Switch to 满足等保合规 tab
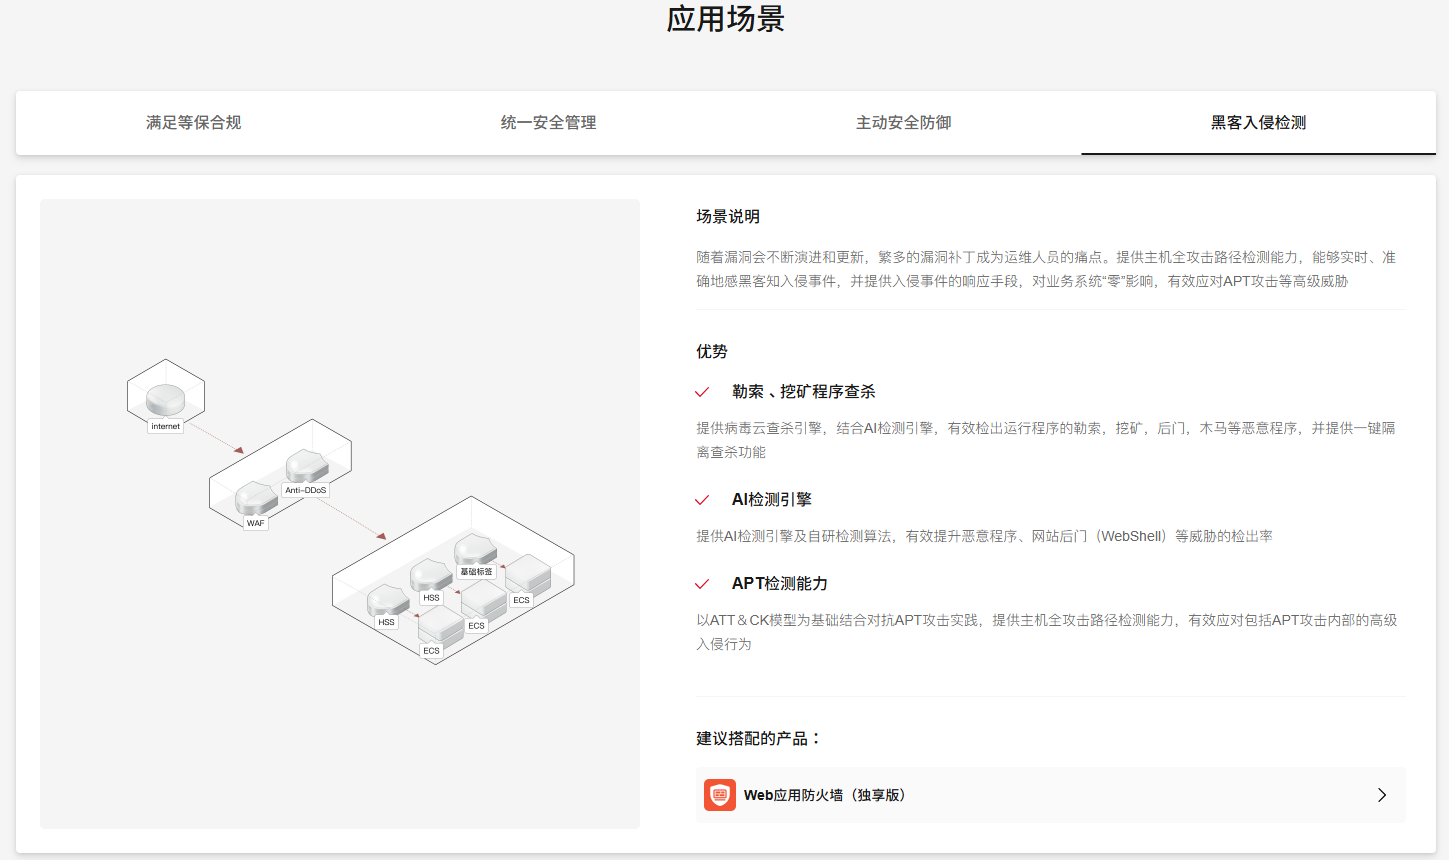1449x860 pixels. (x=193, y=123)
